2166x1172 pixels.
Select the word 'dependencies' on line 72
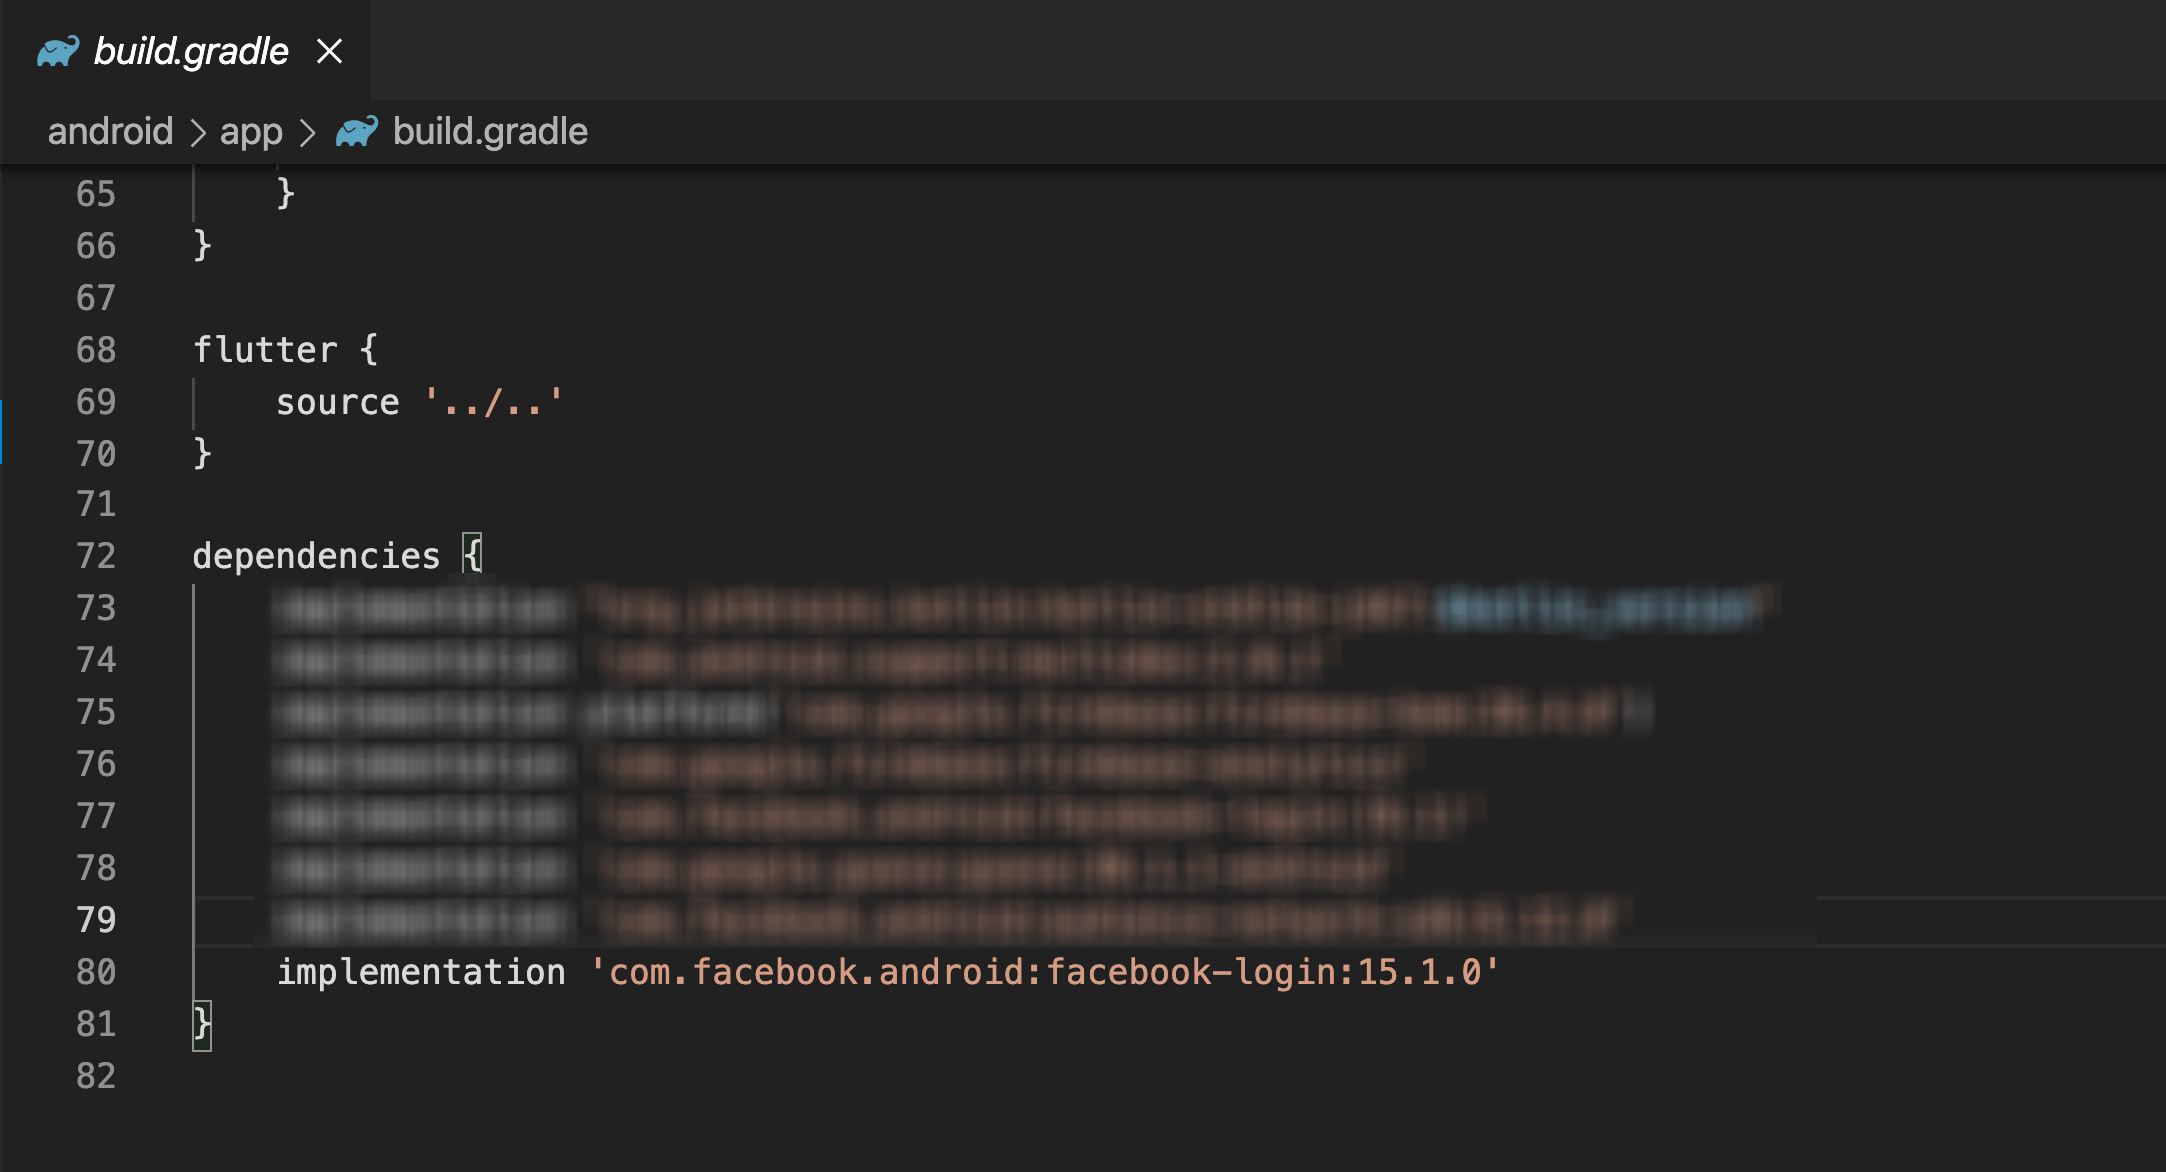pyautogui.click(x=316, y=555)
